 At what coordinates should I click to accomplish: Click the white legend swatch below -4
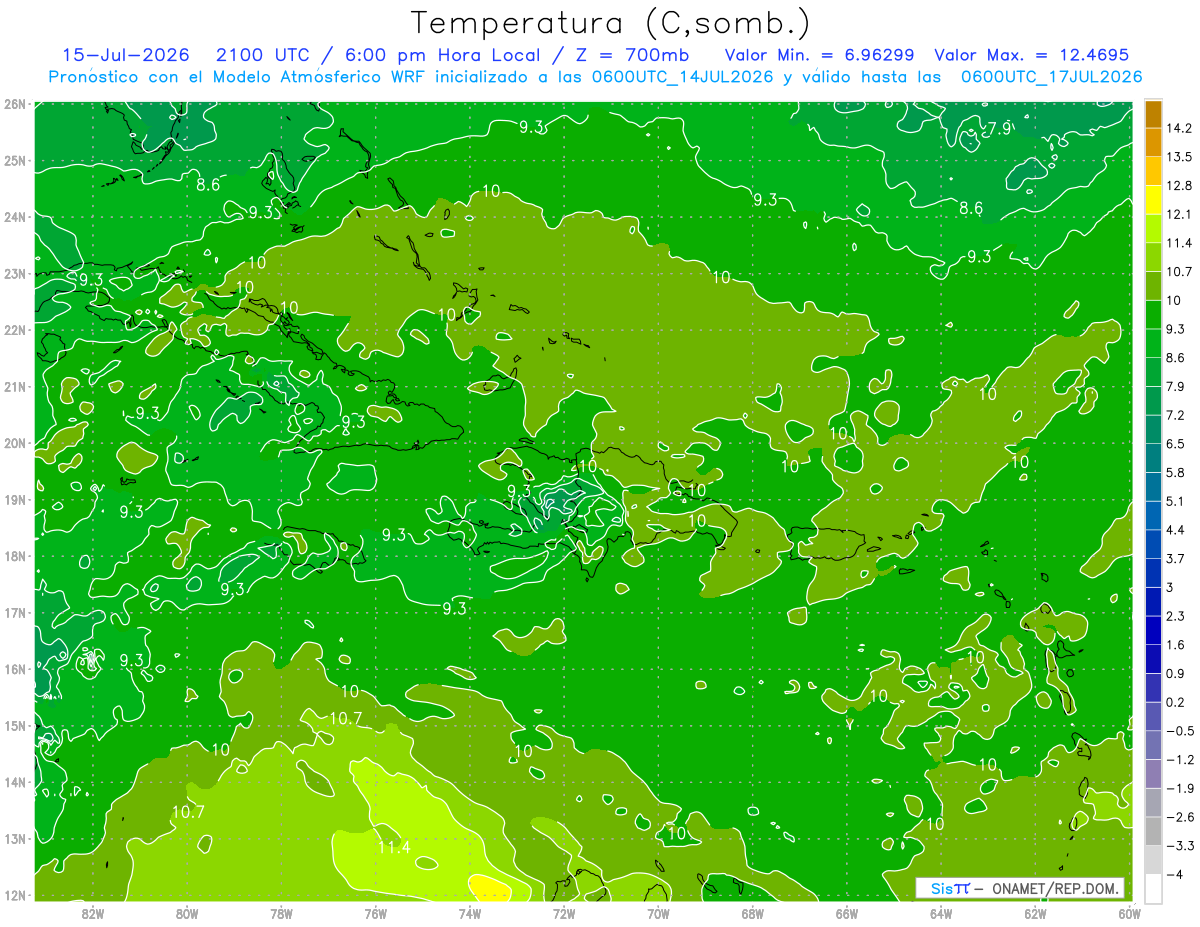(x=1153, y=888)
